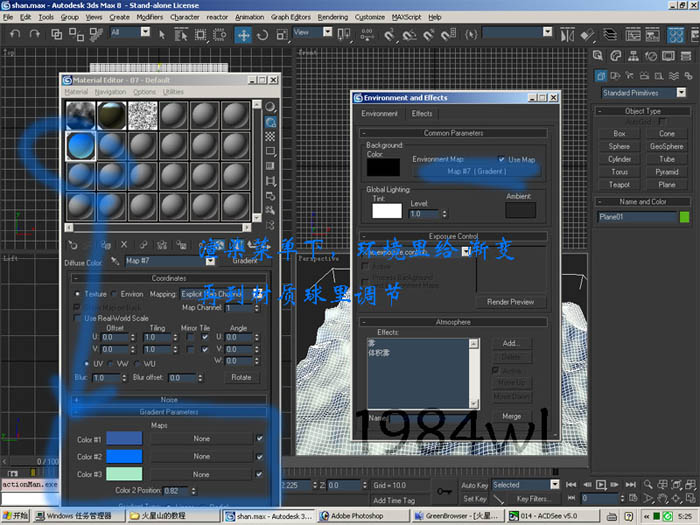Open the Selected key filter dropdown

pyautogui.click(x=554, y=484)
